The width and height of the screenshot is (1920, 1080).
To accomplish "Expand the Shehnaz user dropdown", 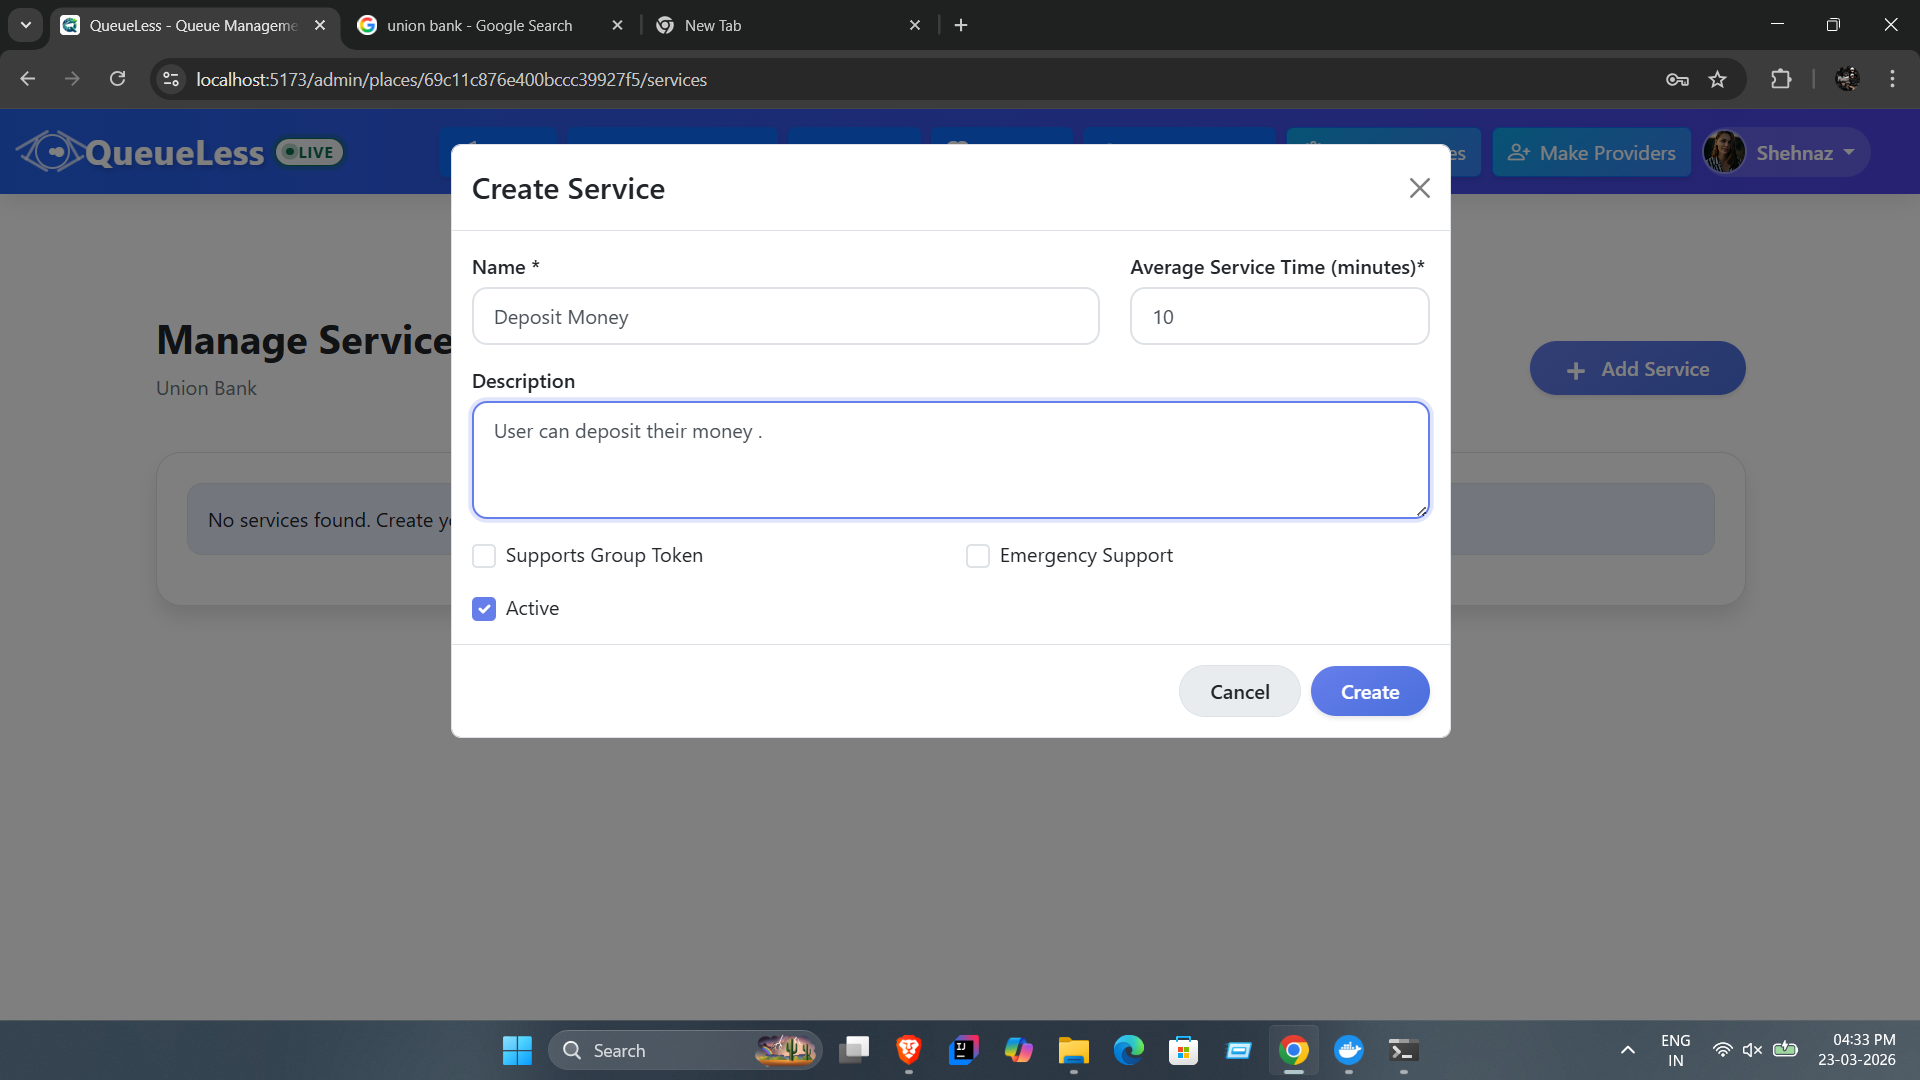I will [x=1787, y=153].
